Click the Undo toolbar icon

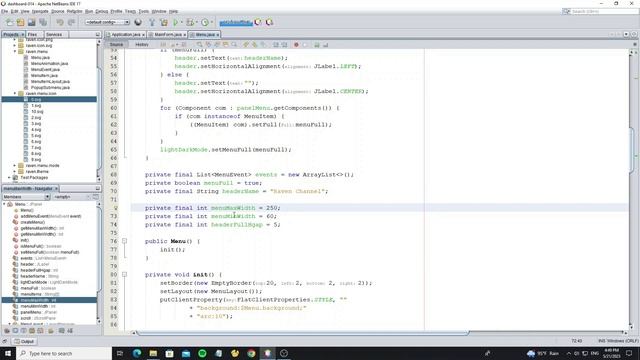coord(60,22)
